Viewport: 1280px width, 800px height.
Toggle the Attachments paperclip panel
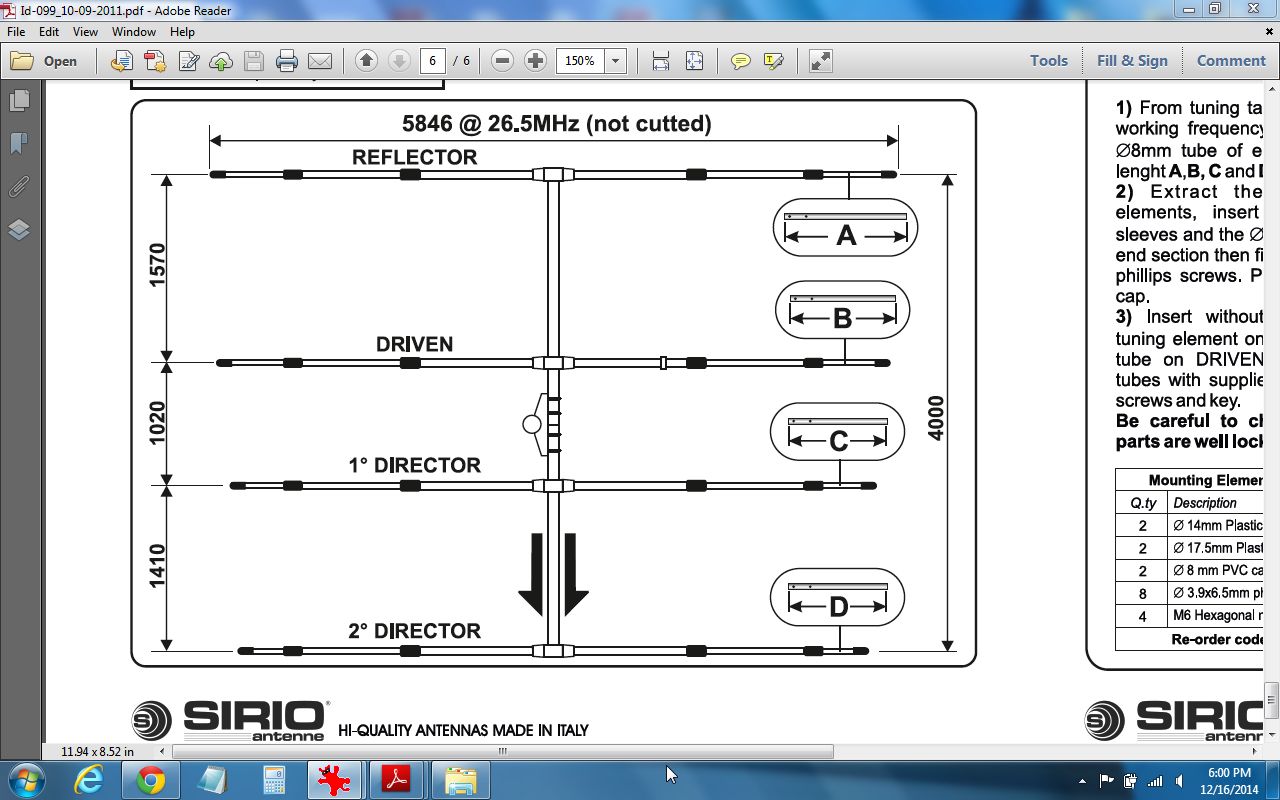pos(19,185)
